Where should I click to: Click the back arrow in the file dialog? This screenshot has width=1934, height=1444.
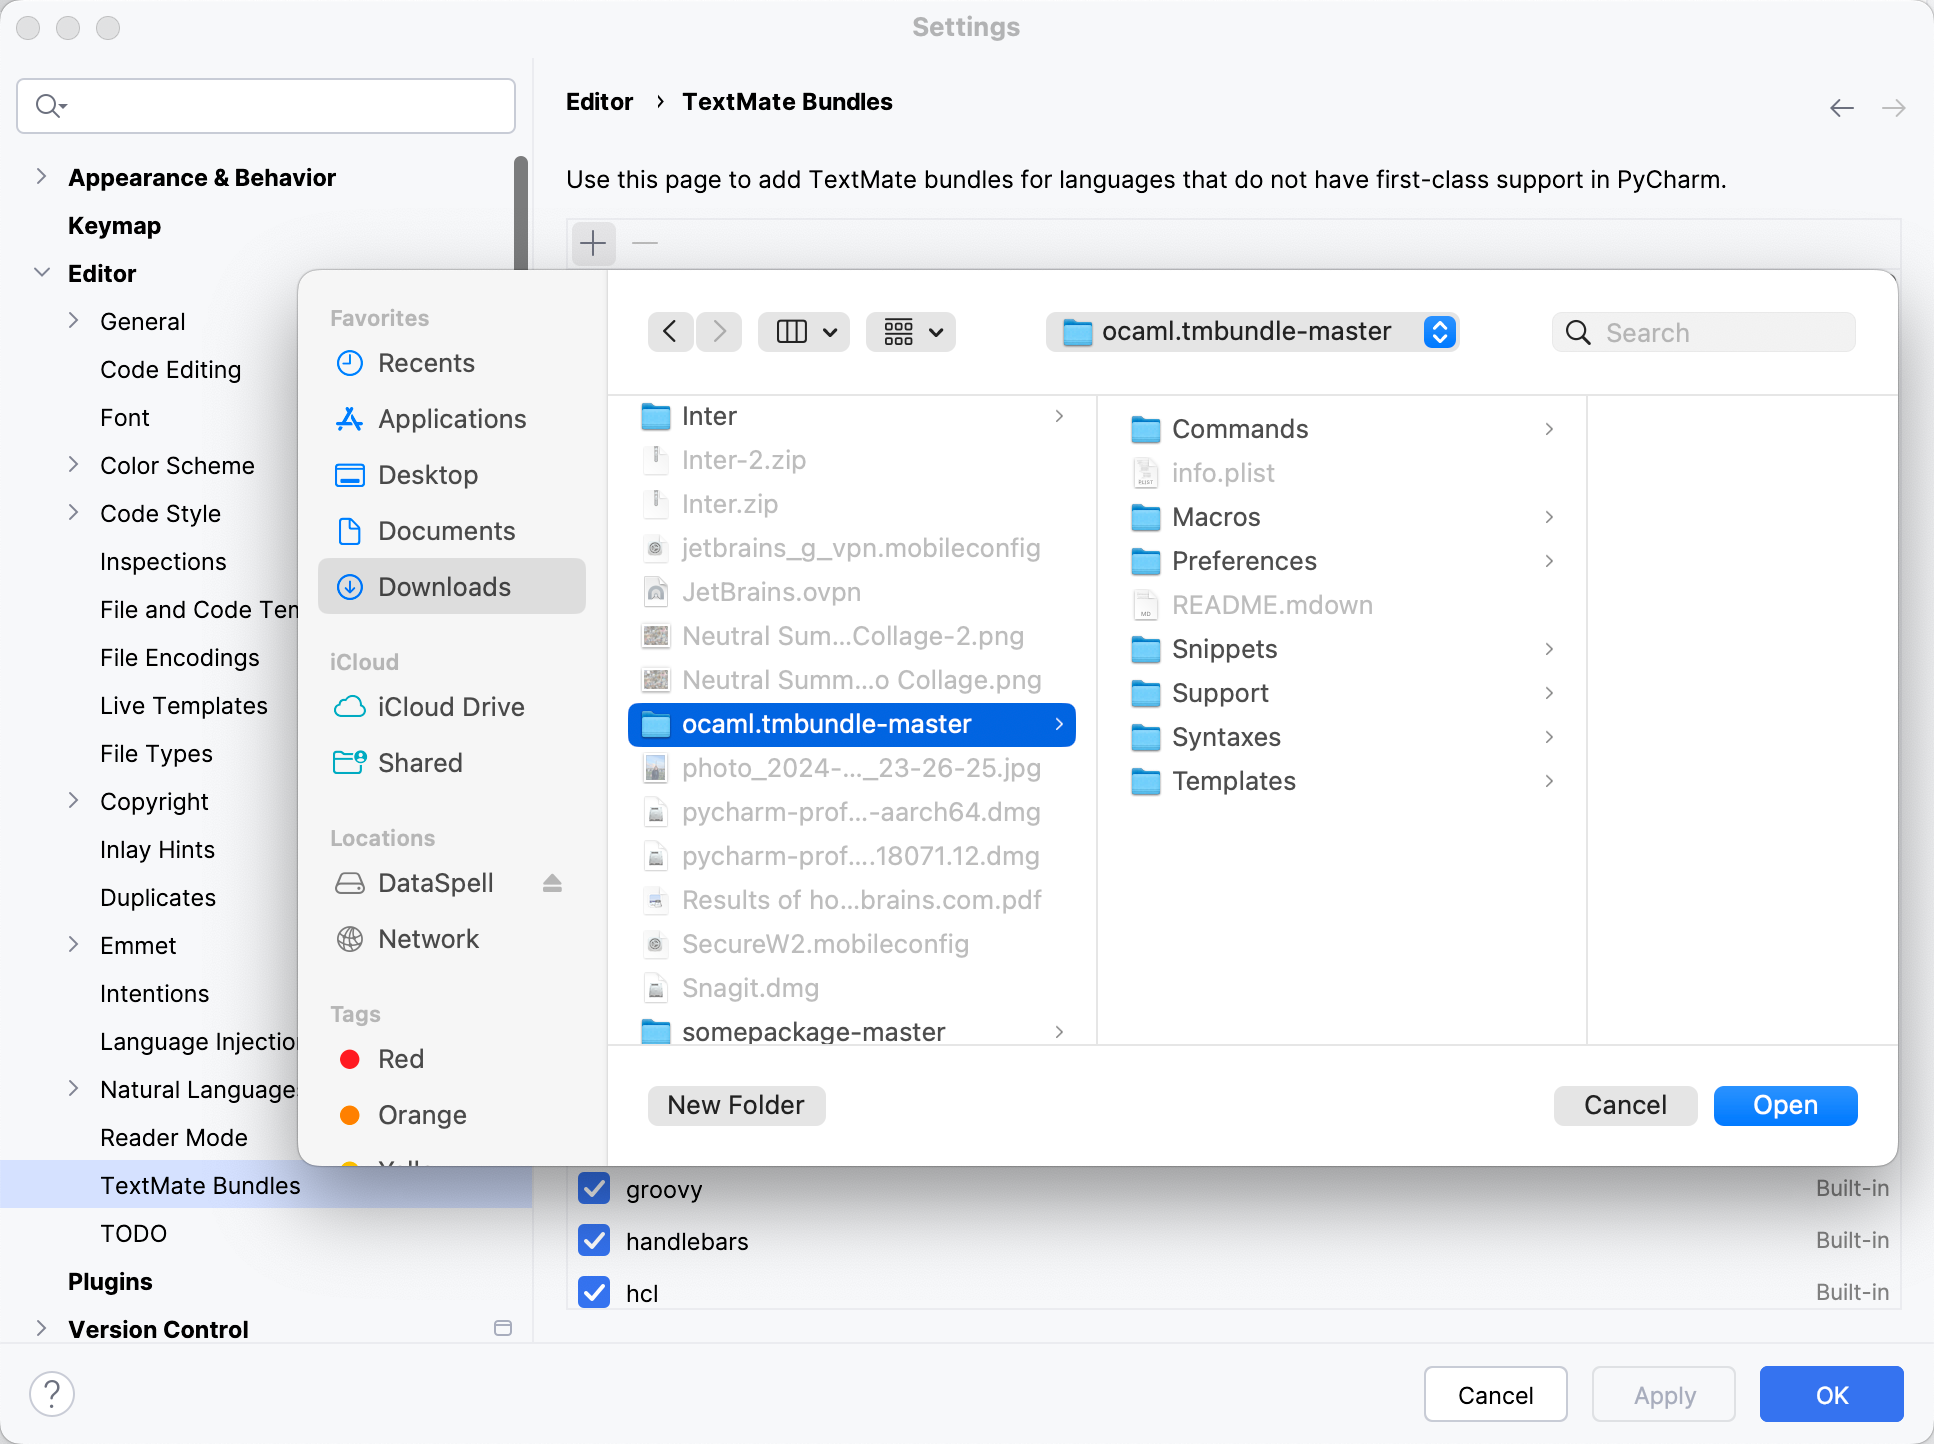click(x=670, y=331)
